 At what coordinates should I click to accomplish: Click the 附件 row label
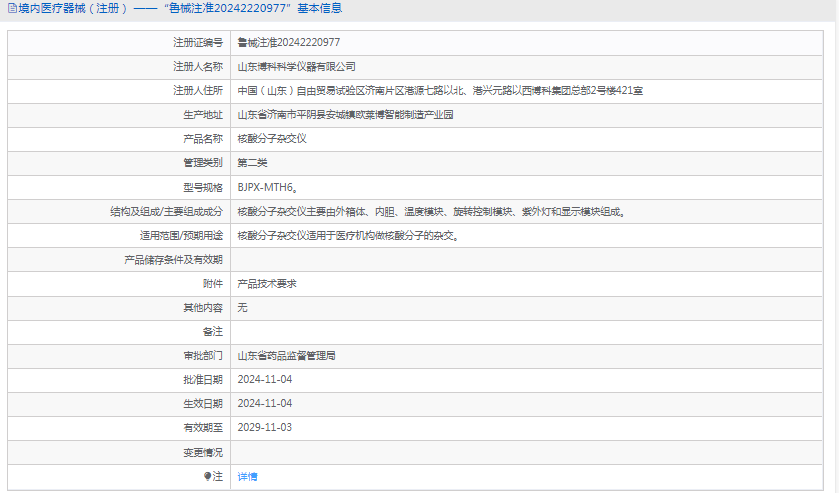212,284
